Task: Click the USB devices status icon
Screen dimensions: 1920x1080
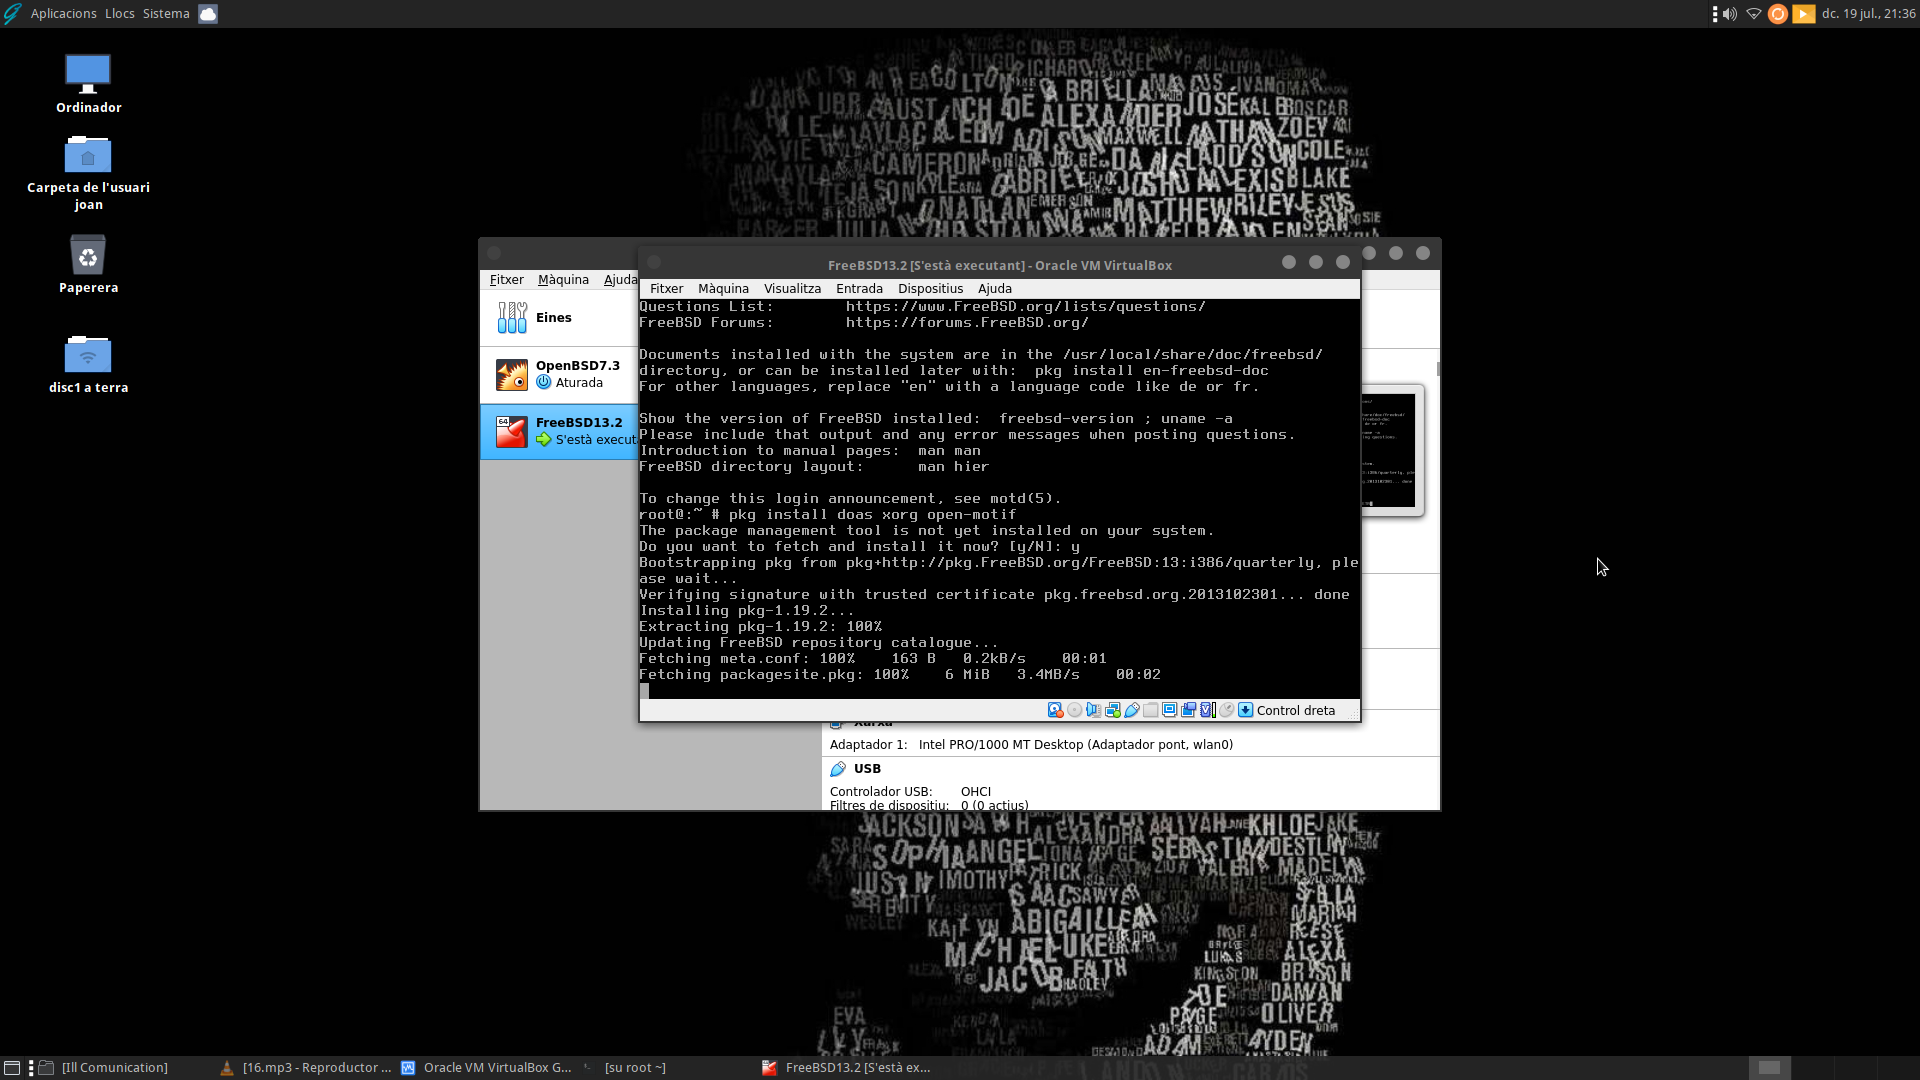Action: 1131,710
